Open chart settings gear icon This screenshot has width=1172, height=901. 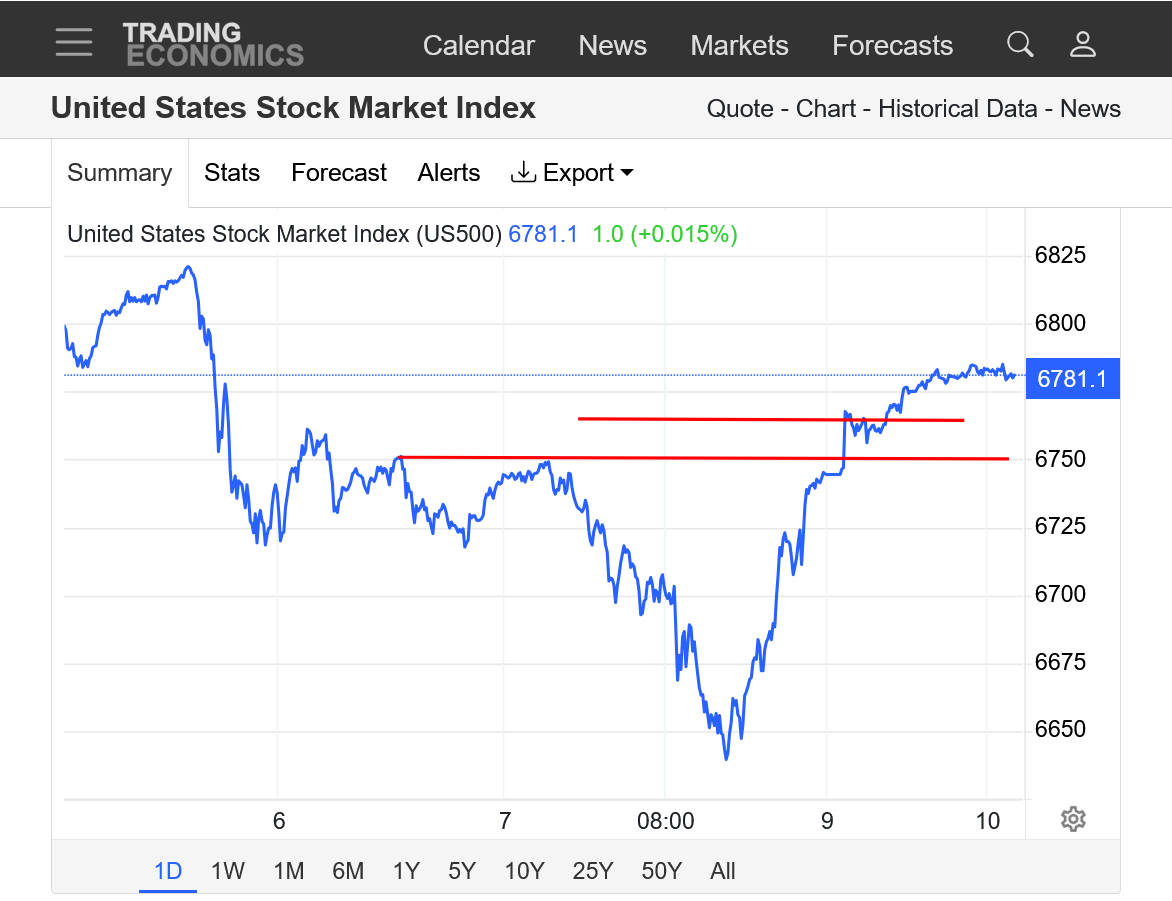point(1073,819)
